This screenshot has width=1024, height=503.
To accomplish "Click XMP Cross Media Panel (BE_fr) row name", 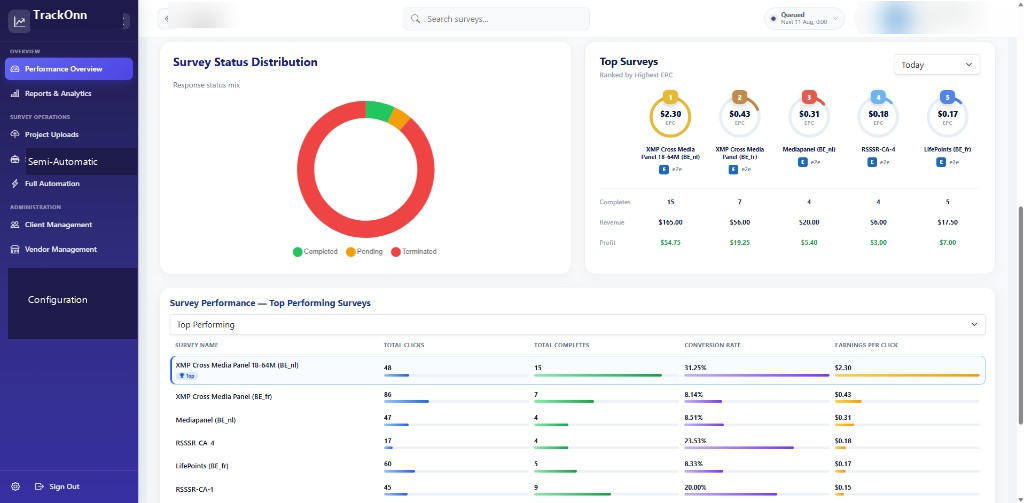I will 223,397.
